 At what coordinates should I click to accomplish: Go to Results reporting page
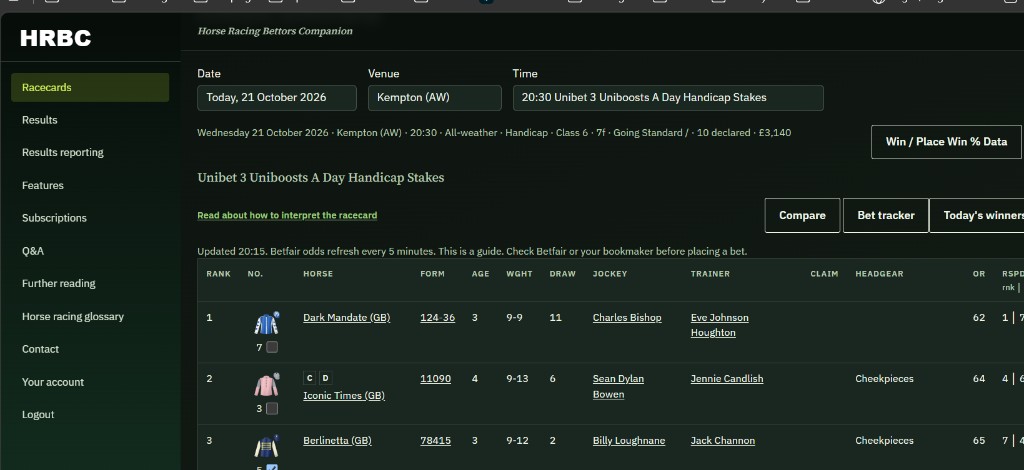[x=63, y=153]
